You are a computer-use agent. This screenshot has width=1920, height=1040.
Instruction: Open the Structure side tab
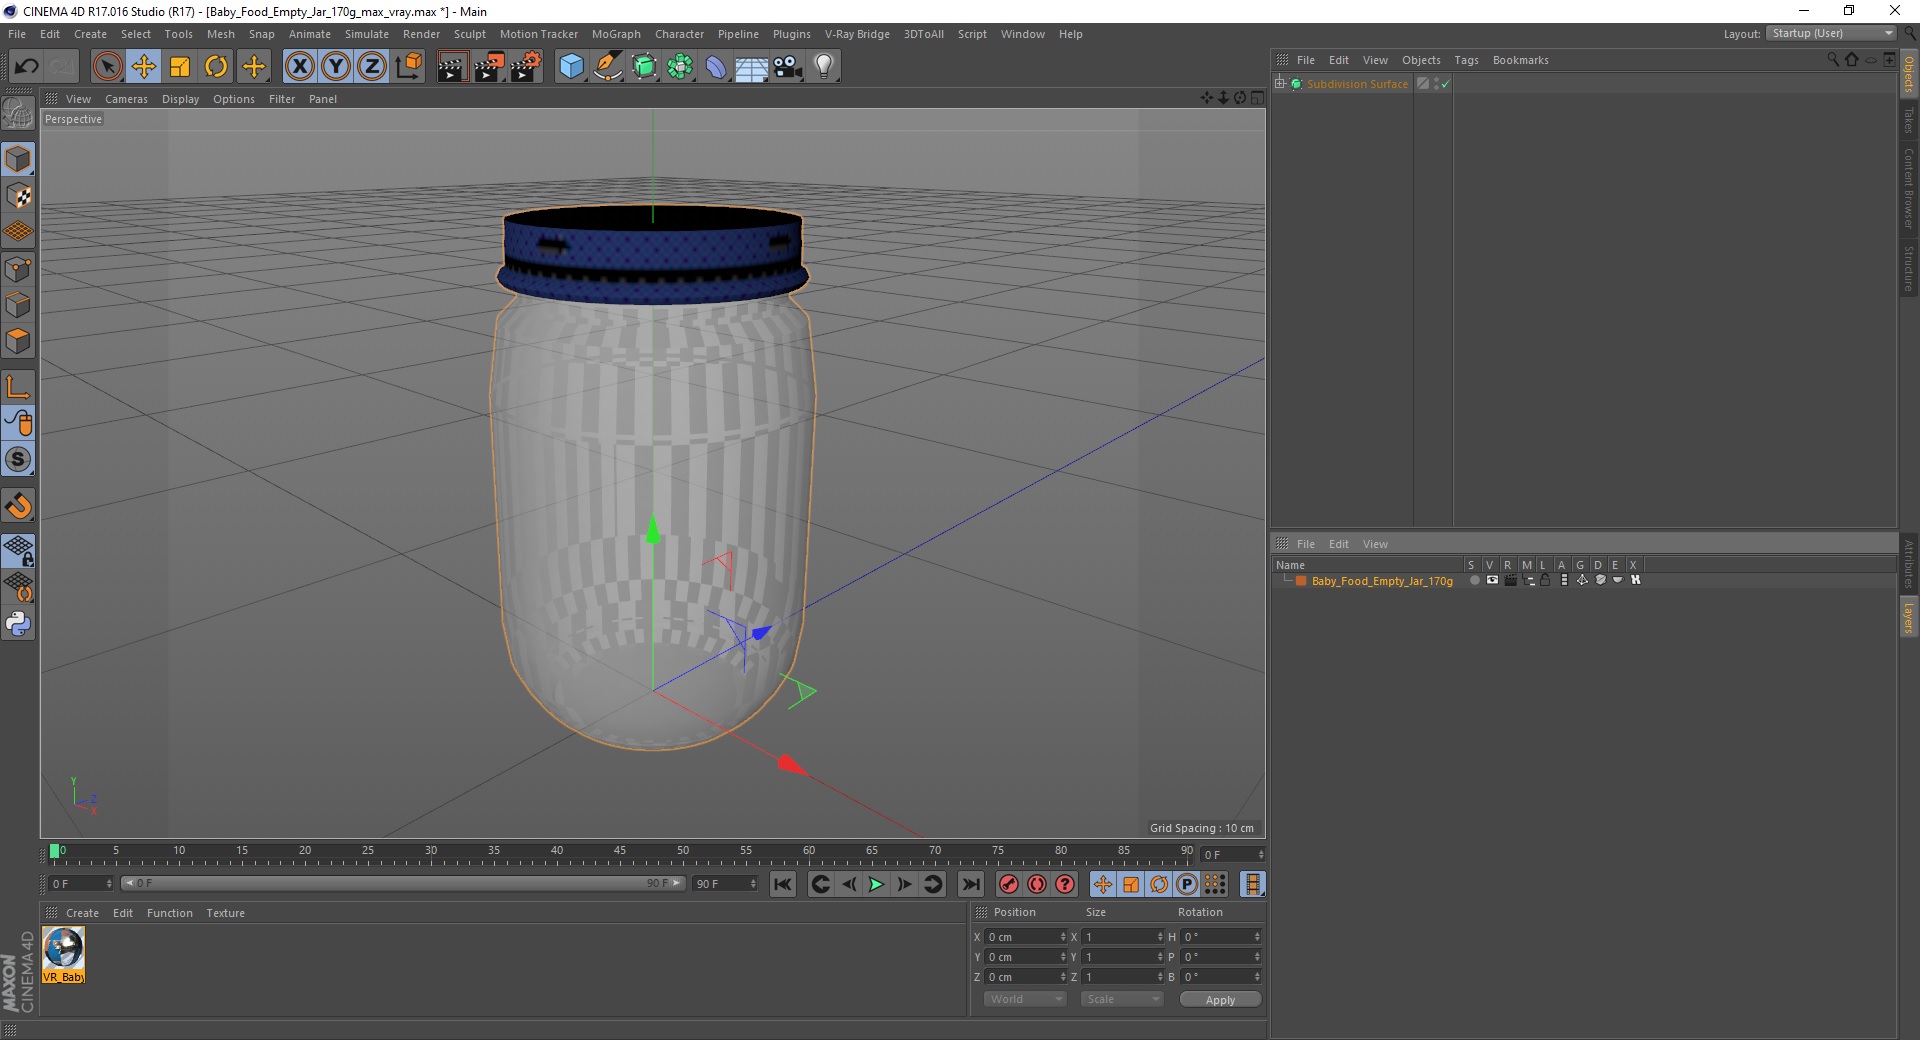pos(1909,269)
